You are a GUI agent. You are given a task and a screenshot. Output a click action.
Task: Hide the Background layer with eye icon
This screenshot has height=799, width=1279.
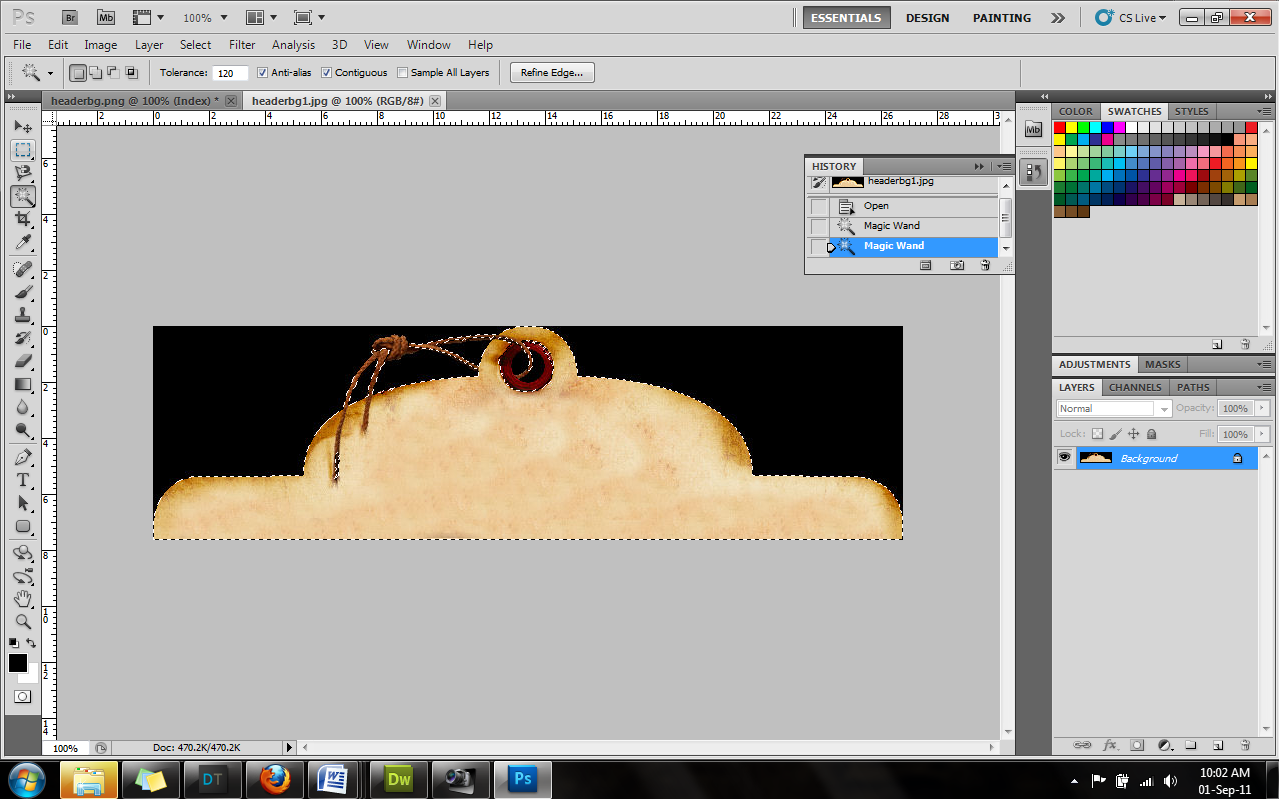(1066, 458)
